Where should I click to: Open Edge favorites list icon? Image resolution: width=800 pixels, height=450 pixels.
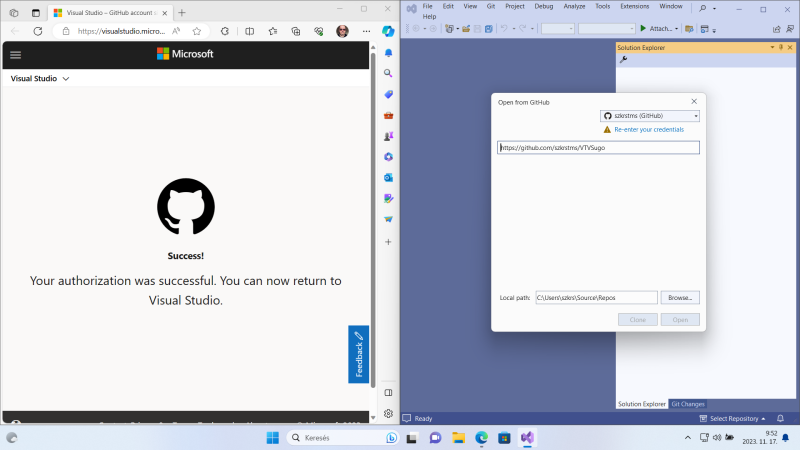coord(273,31)
